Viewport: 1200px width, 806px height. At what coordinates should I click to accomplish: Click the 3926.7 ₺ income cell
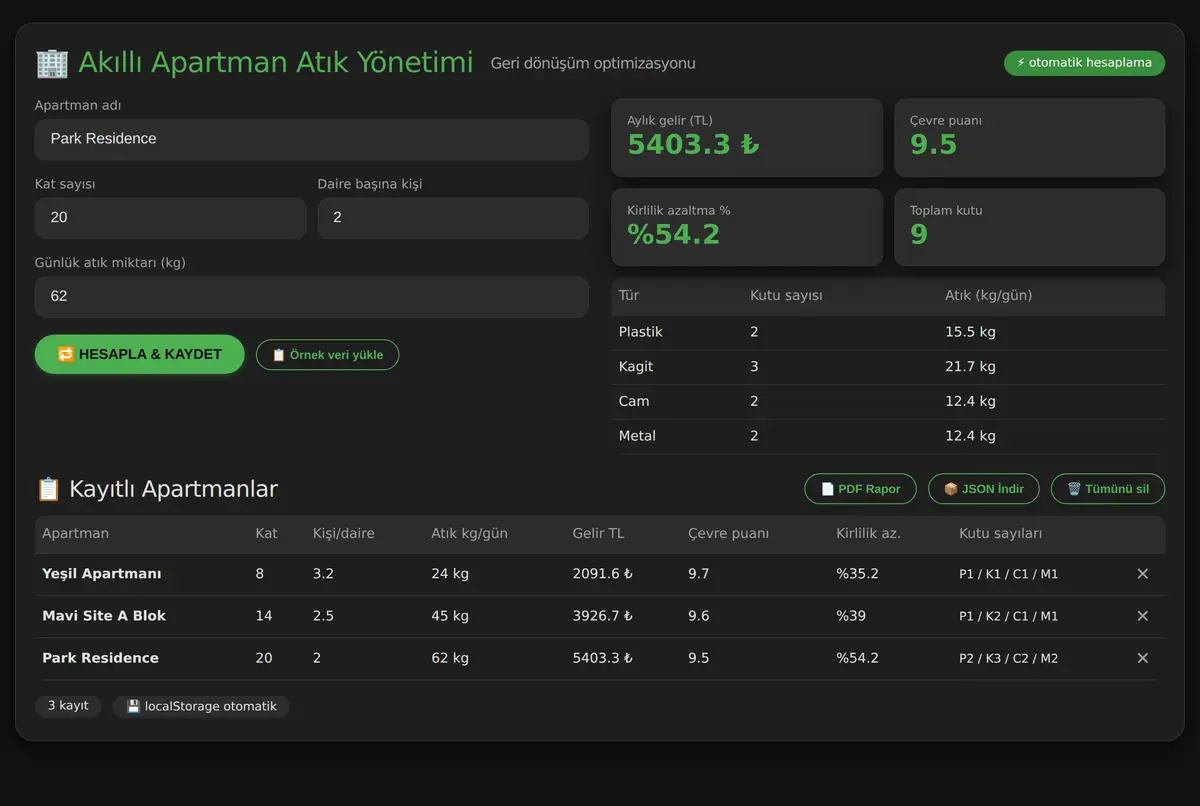[603, 616]
